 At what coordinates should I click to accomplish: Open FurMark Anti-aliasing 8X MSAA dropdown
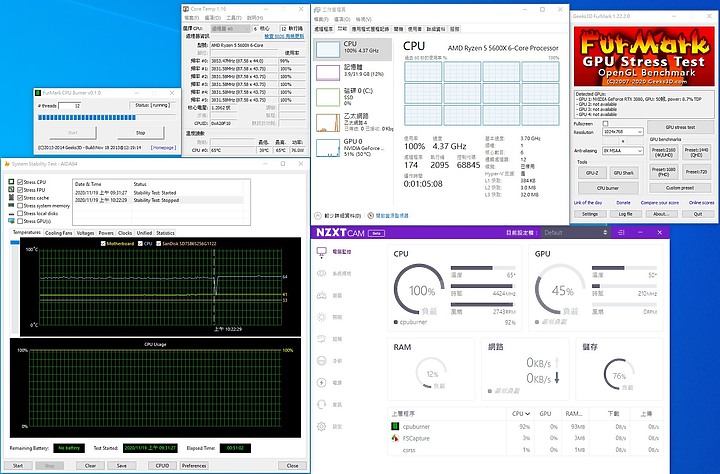coord(623,151)
